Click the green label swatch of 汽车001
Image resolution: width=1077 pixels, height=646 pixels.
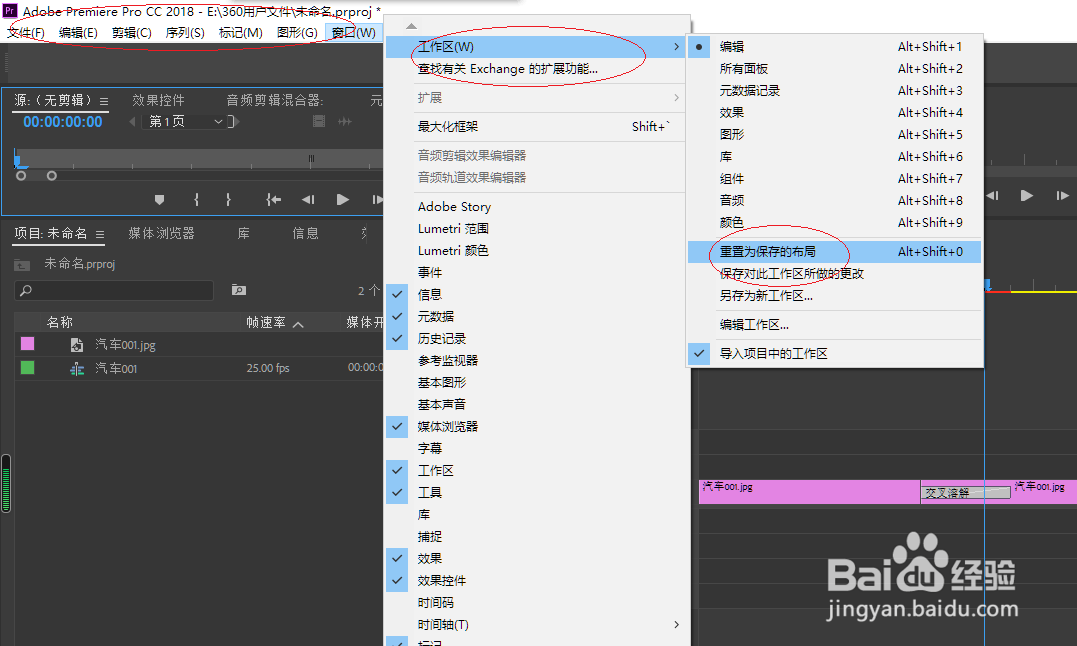tap(27, 368)
